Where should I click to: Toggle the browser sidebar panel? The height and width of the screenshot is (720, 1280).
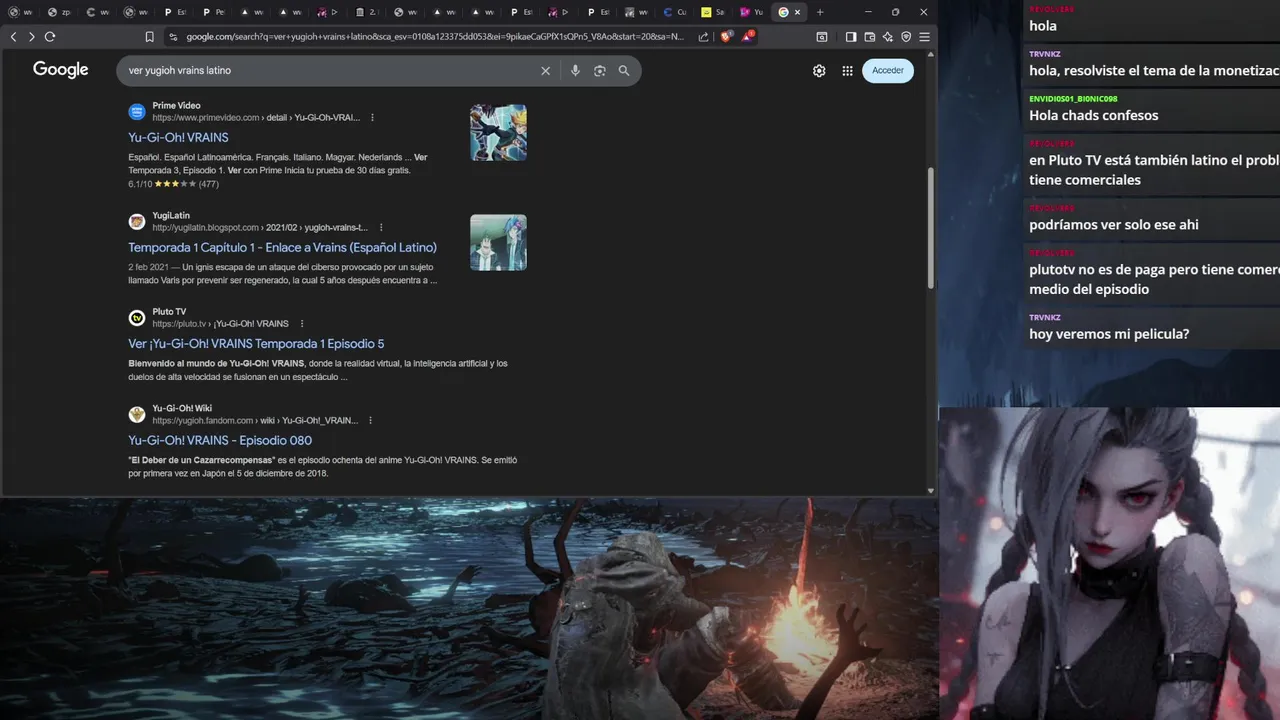pos(851,37)
